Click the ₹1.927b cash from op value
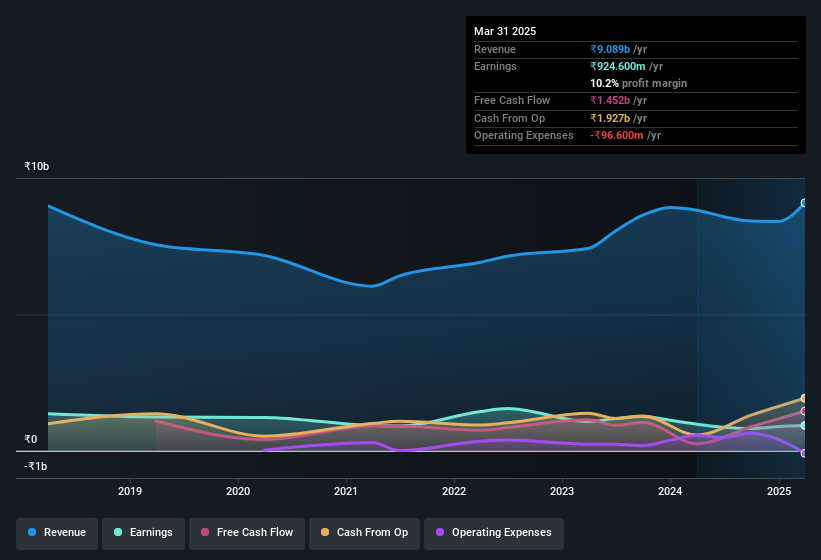The height and width of the screenshot is (560, 821). [610, 118]
